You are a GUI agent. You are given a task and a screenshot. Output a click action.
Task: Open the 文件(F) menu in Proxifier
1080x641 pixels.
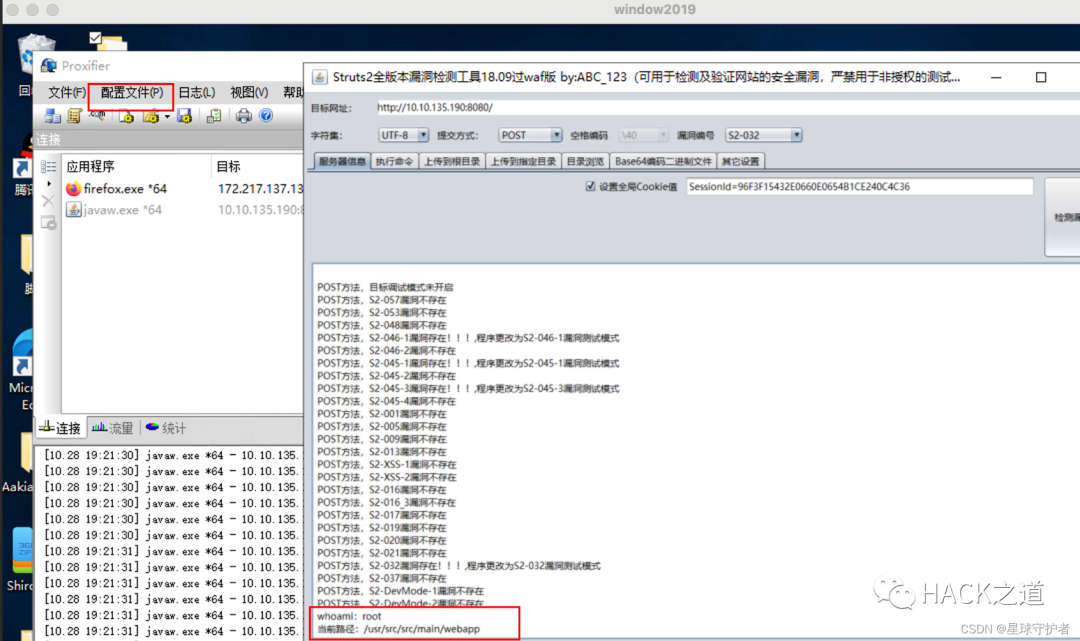(66, 92)
